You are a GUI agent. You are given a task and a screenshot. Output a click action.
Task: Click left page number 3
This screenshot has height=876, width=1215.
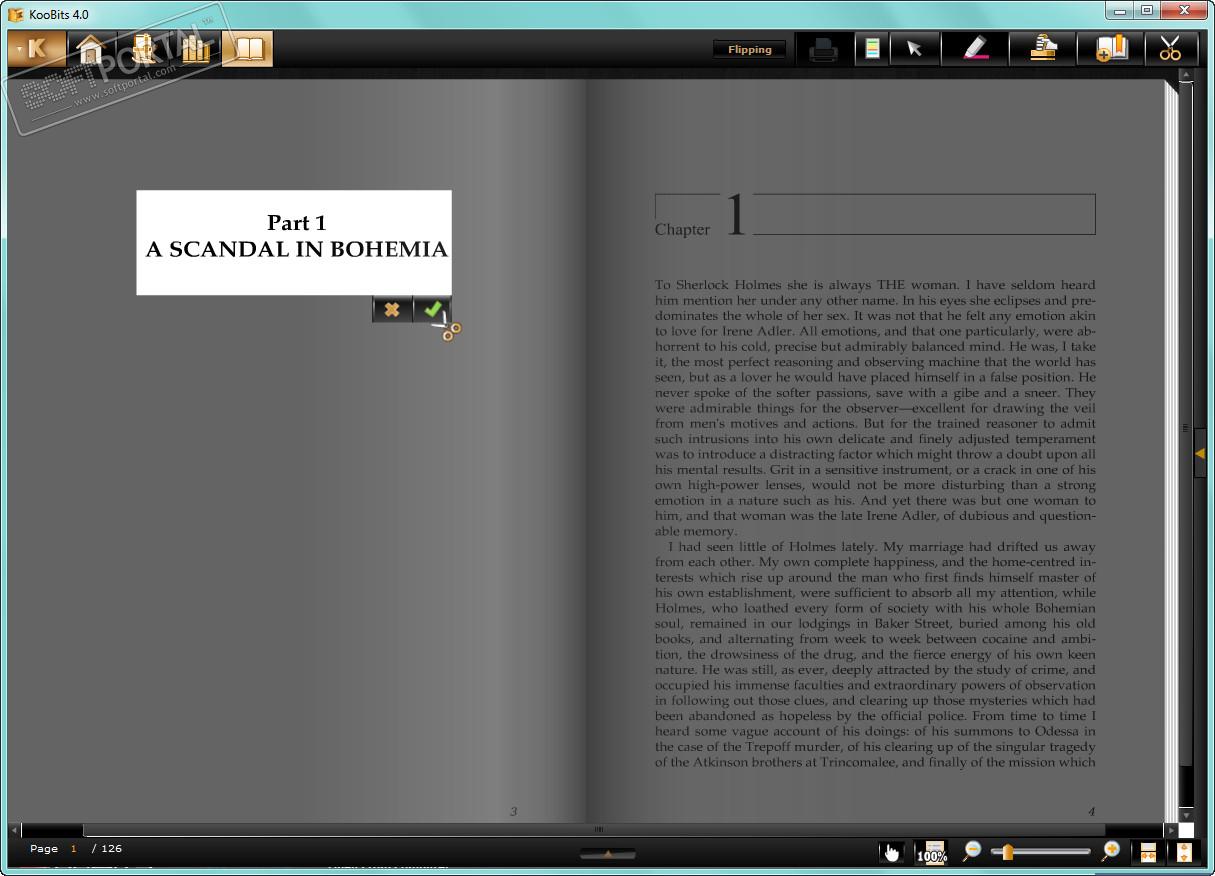coord(513,812)
